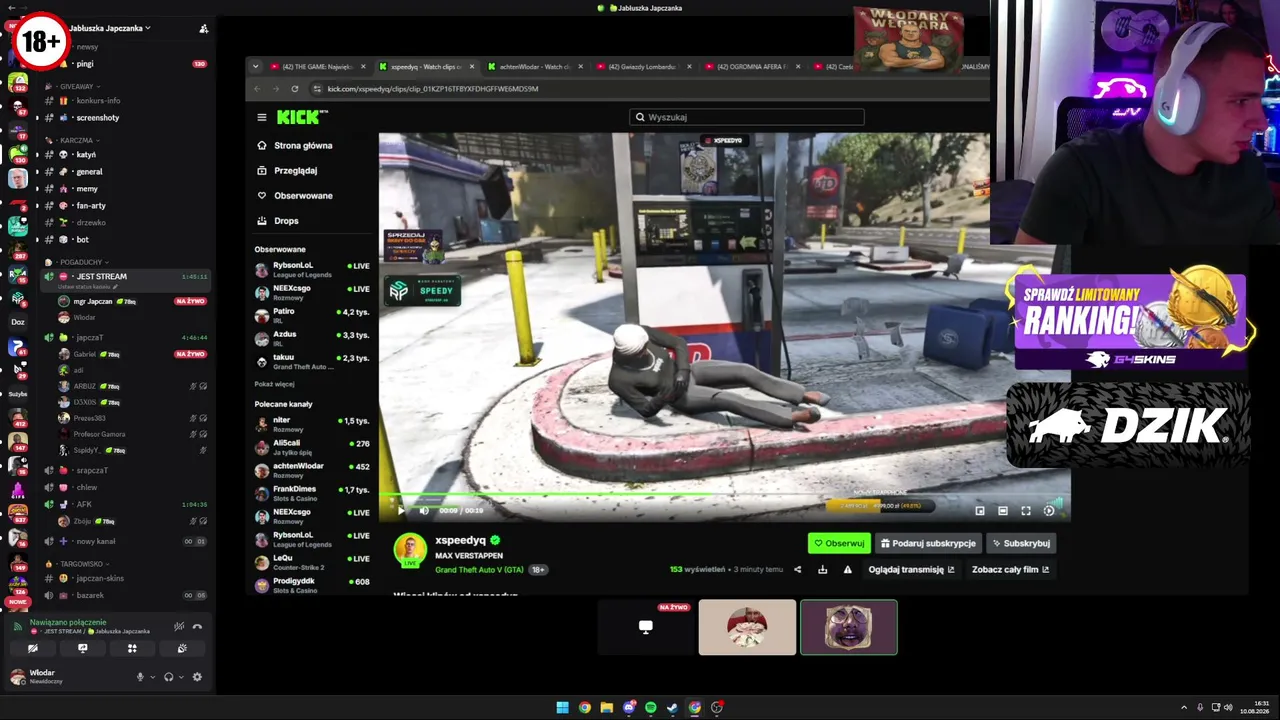1280x720 pixels.
Task: Seek on the clip progress bar
Action: (x=724, y=495)
